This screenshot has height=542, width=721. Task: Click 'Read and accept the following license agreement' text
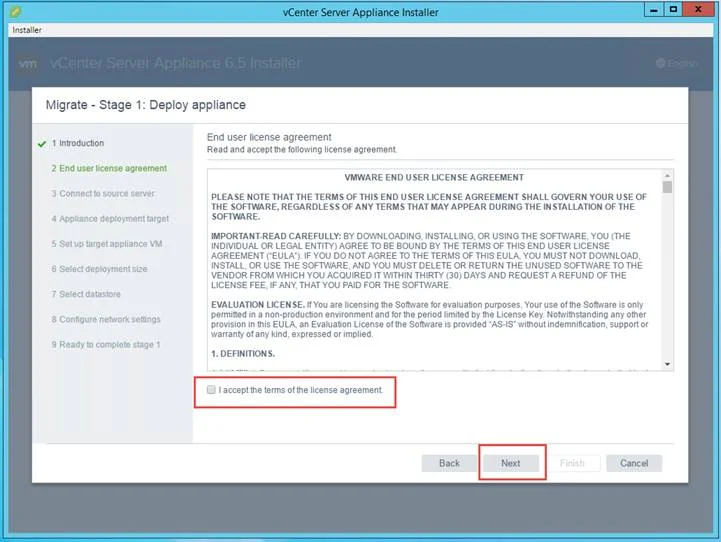pos(301,149)
